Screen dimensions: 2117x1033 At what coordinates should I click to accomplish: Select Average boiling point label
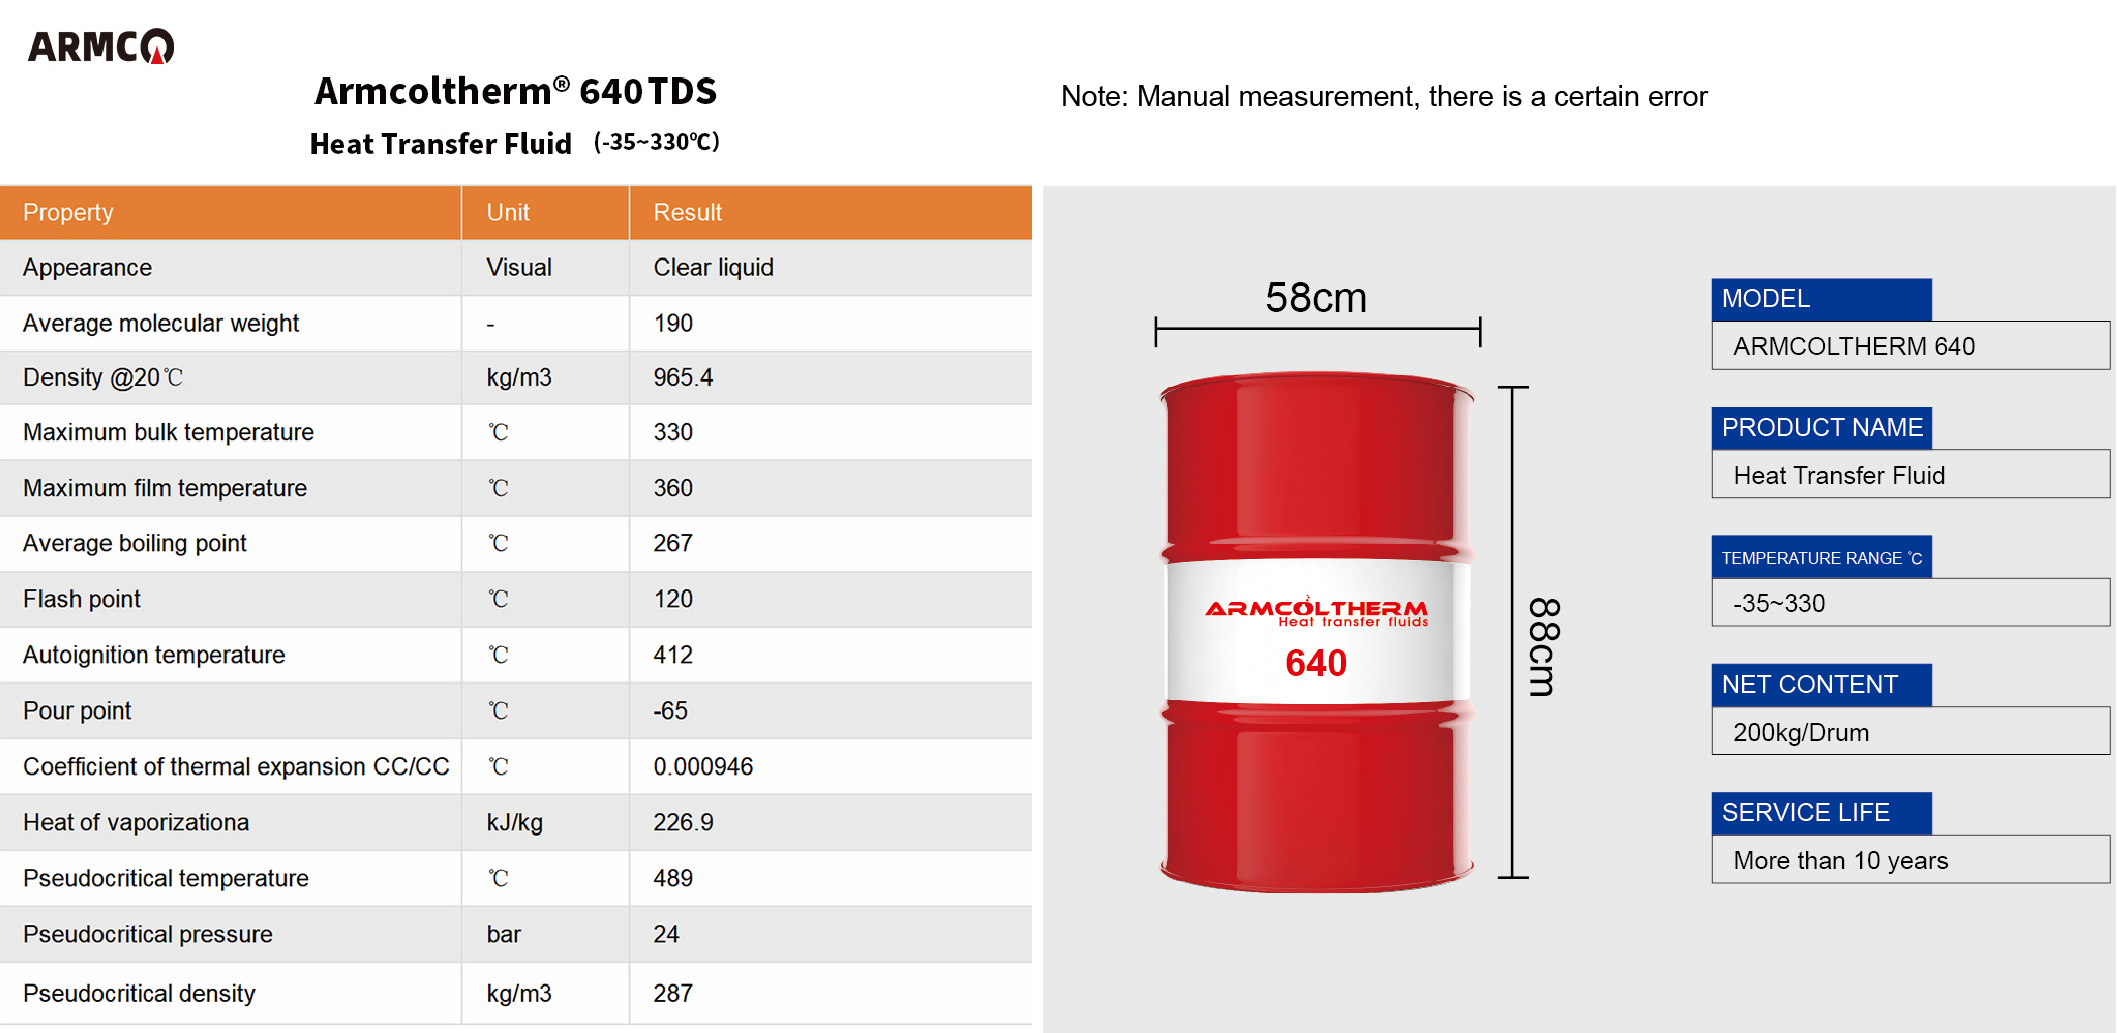[135, 543]
